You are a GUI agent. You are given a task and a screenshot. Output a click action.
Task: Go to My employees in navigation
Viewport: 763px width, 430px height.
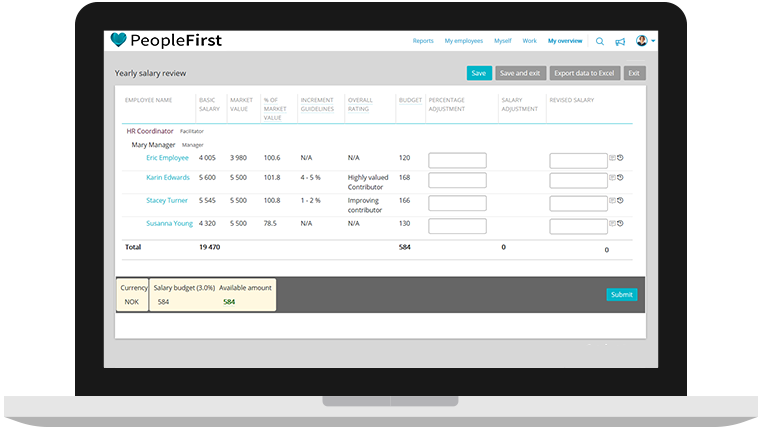point(463,41)
